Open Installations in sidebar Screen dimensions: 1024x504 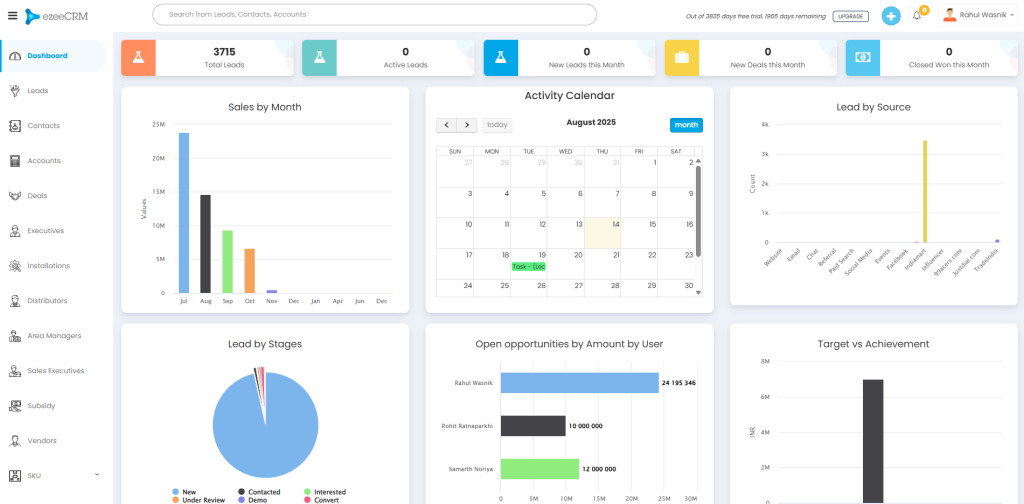(x=48, y=266)
